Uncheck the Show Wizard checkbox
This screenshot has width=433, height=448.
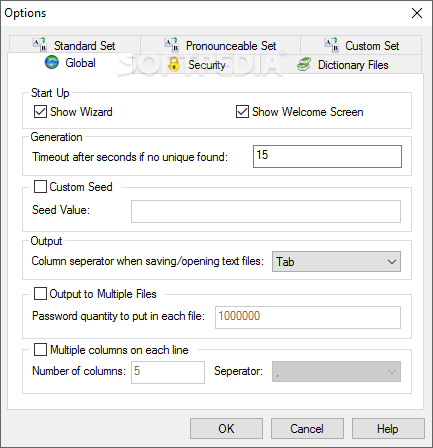[40, 112]
